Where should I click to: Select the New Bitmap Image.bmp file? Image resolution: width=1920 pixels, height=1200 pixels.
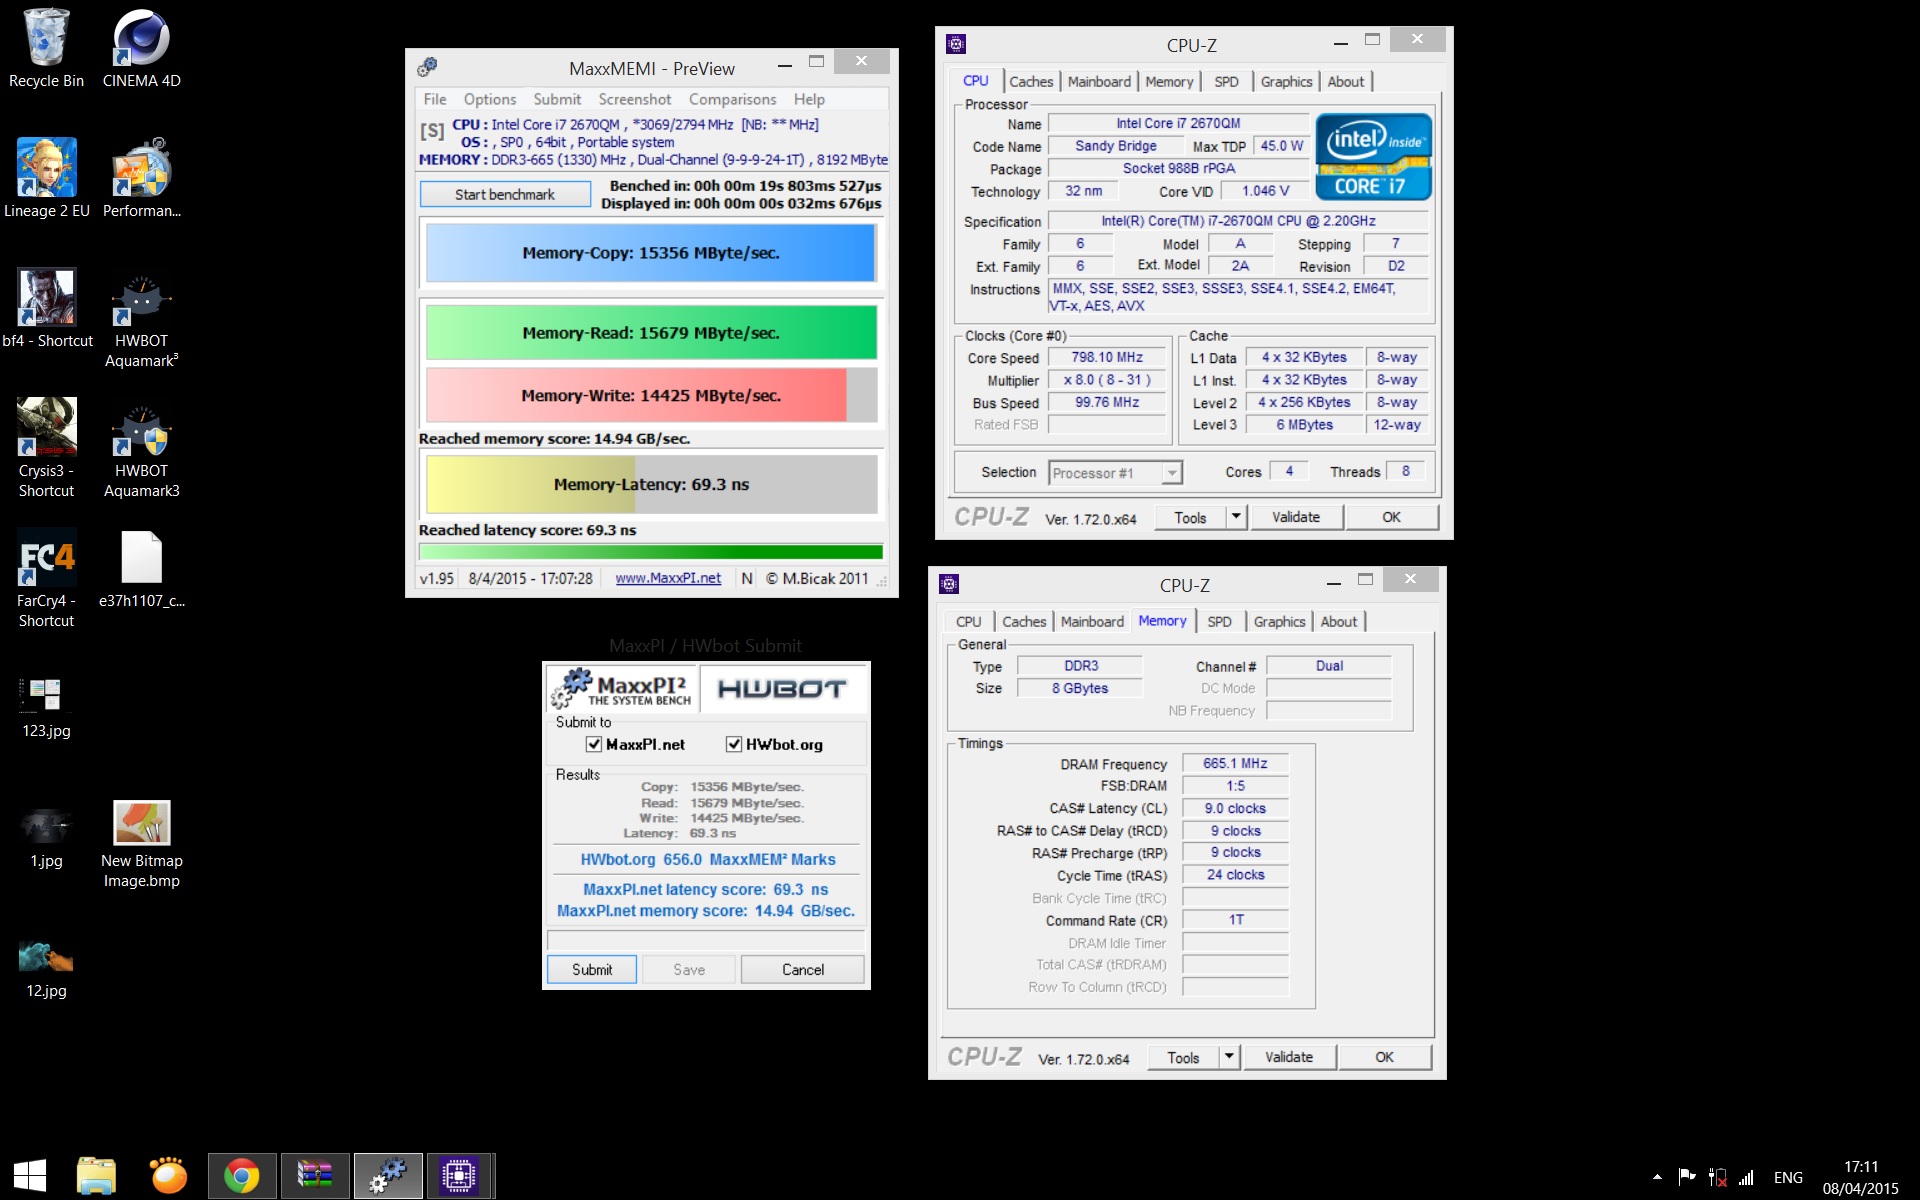tap(142, 822)
